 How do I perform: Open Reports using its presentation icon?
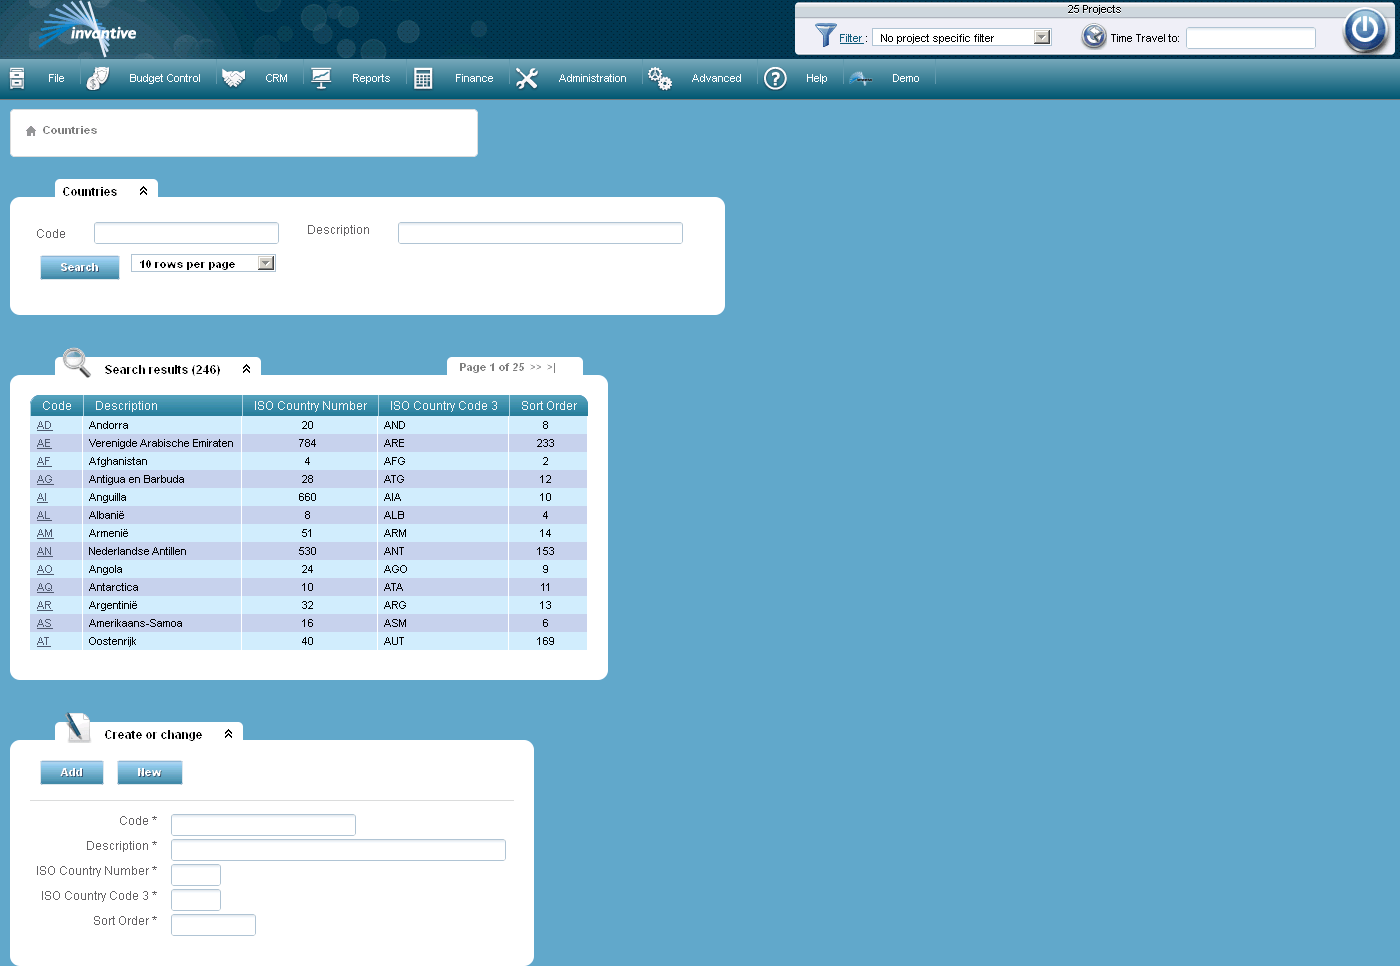pyautogui.click(x=321, y=77)
